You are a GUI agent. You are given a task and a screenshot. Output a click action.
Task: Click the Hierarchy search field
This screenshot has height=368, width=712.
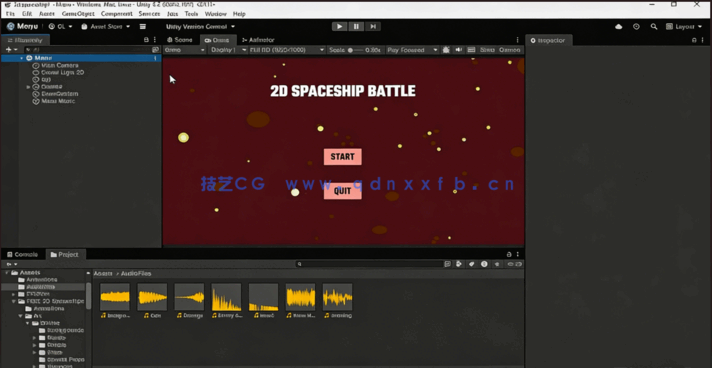pyautogui.click(x=87, y=50)
